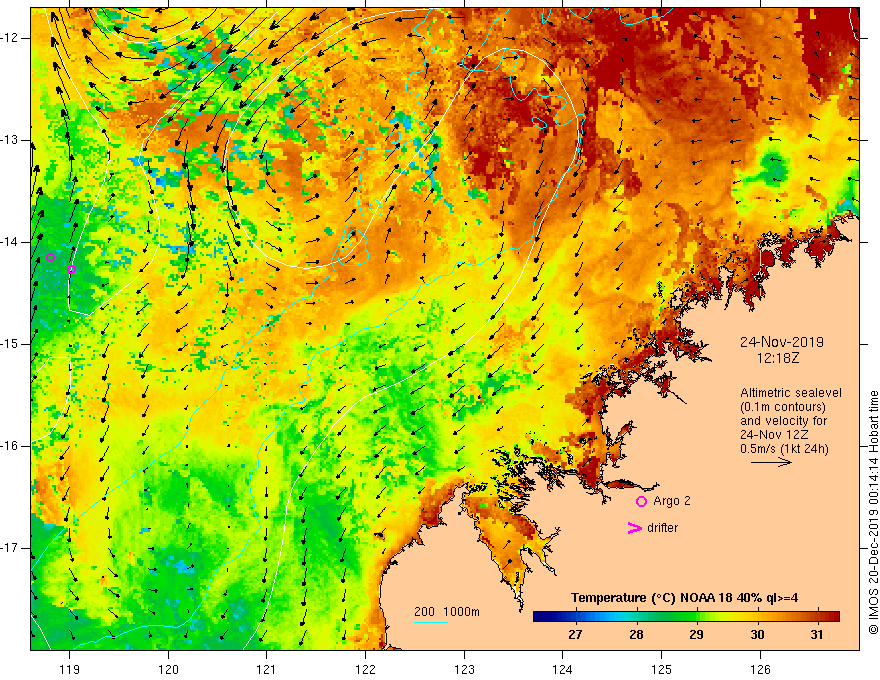Image resolution: width=880 pixels, height=680 pixels.
Task: Click the longitude axis label 125
Action: [661, 669]
